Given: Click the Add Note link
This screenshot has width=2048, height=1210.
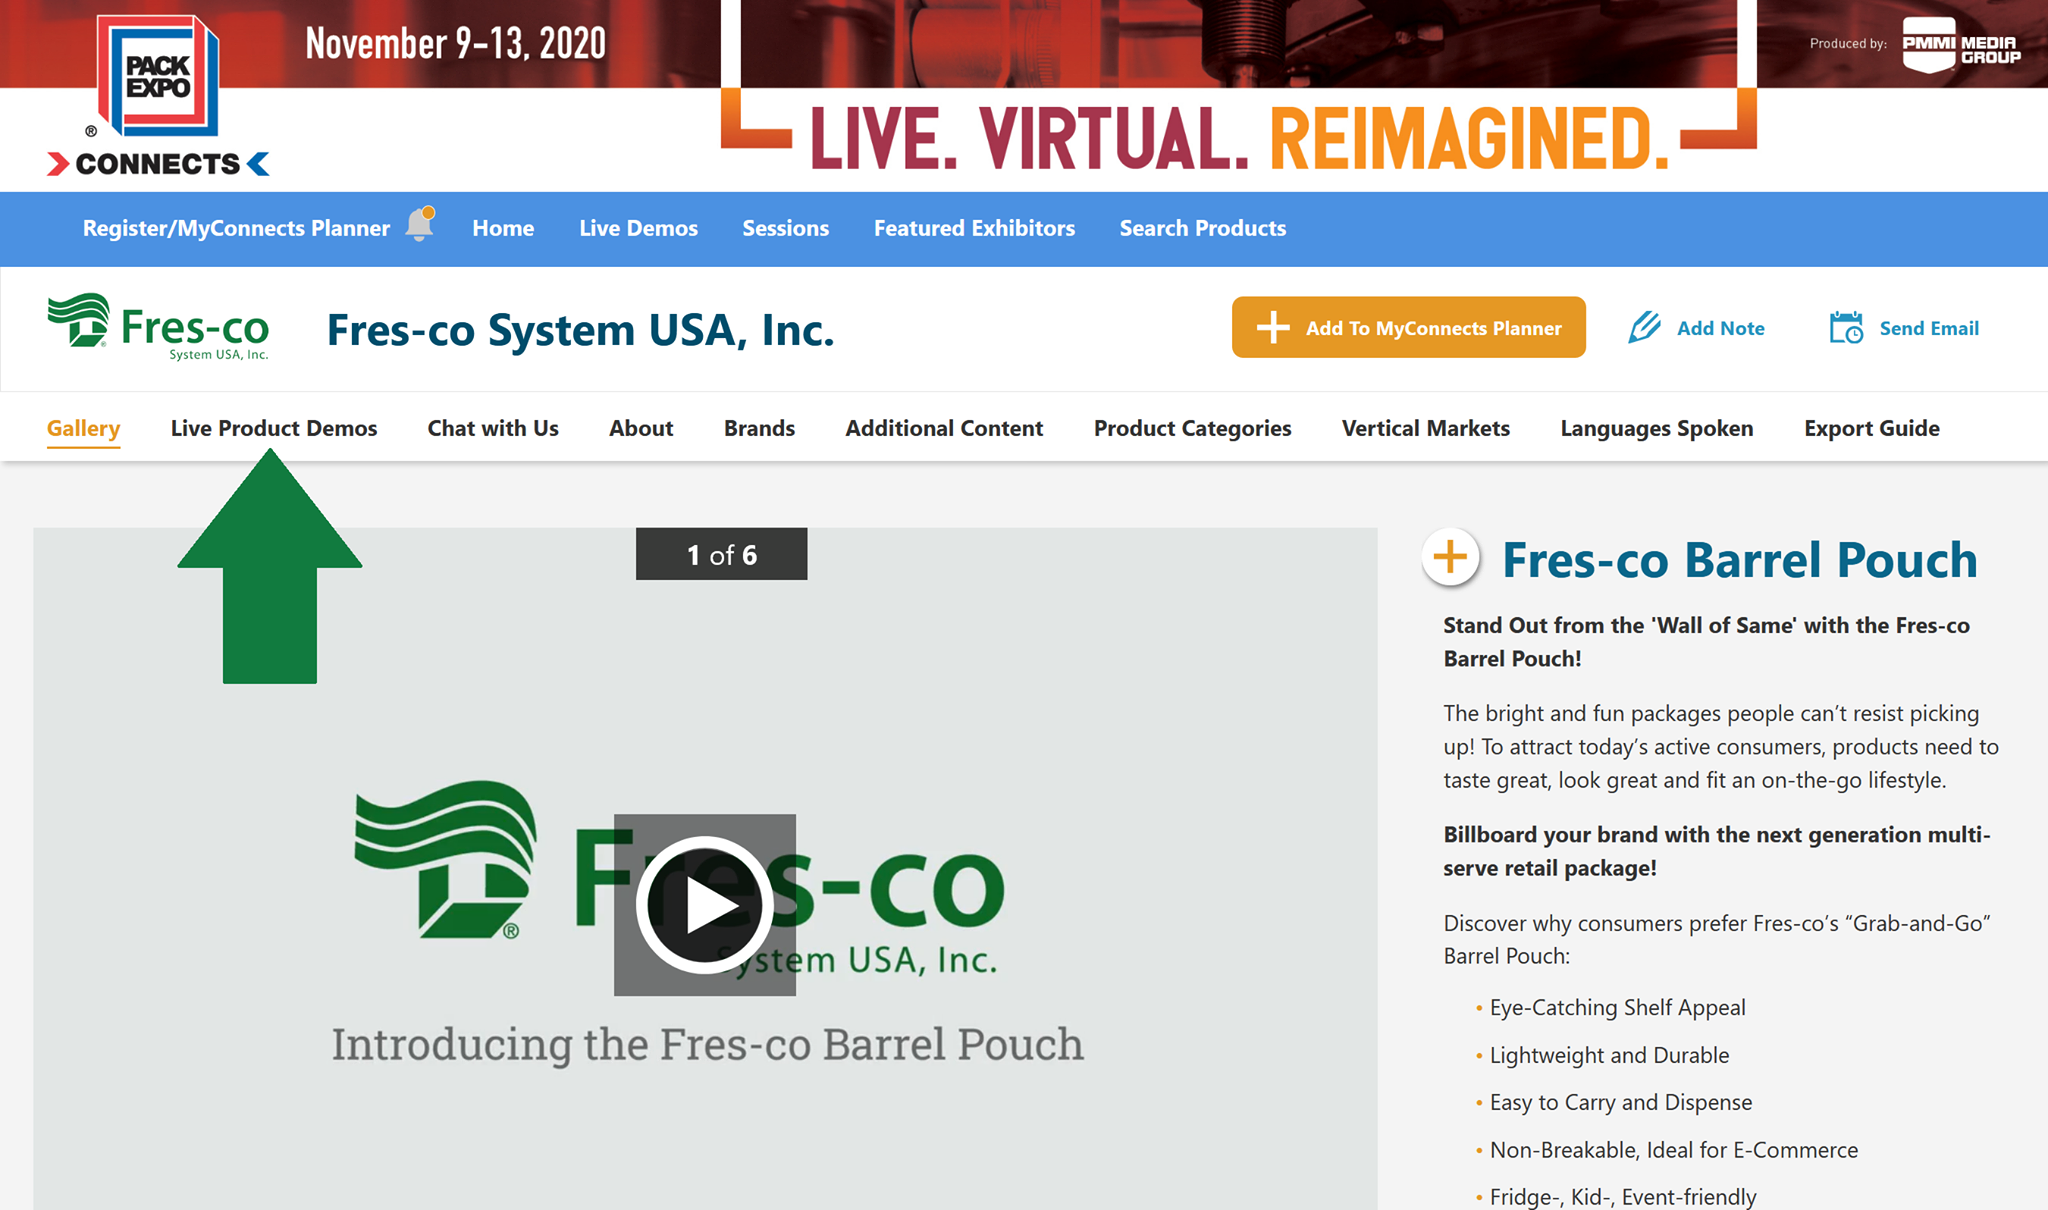Looking at the screenshot, I should click(x=1720, y=328).
